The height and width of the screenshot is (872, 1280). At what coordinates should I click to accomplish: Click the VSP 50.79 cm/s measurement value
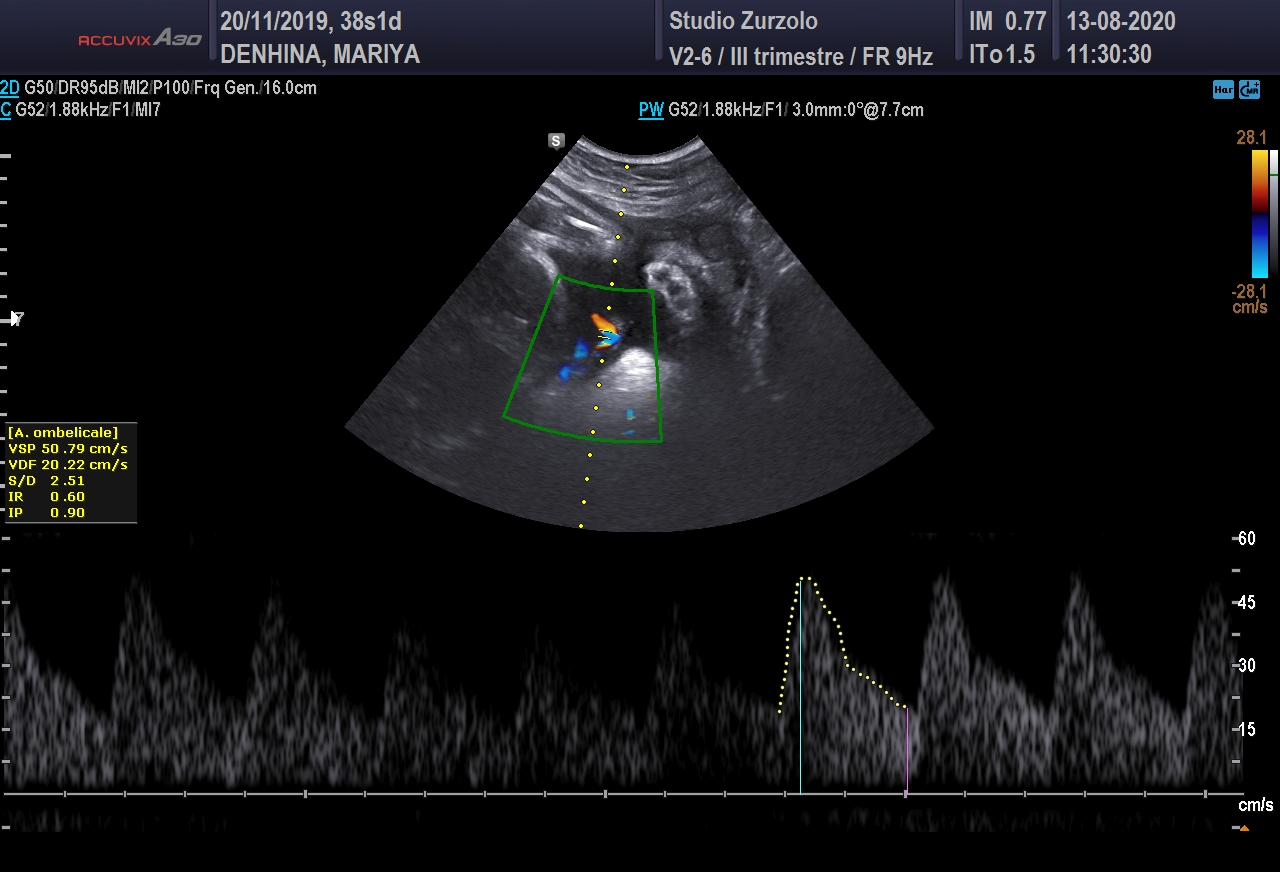coord(68,449)
